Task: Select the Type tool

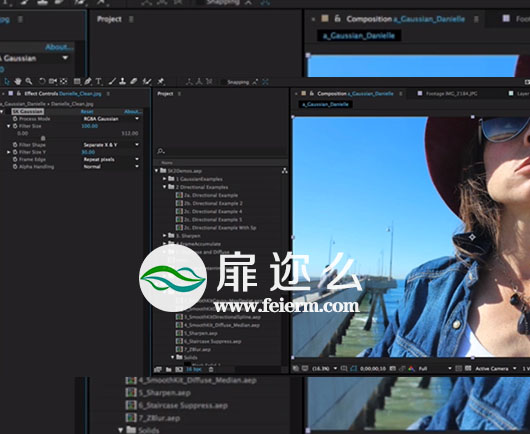Action: [99, 81]
